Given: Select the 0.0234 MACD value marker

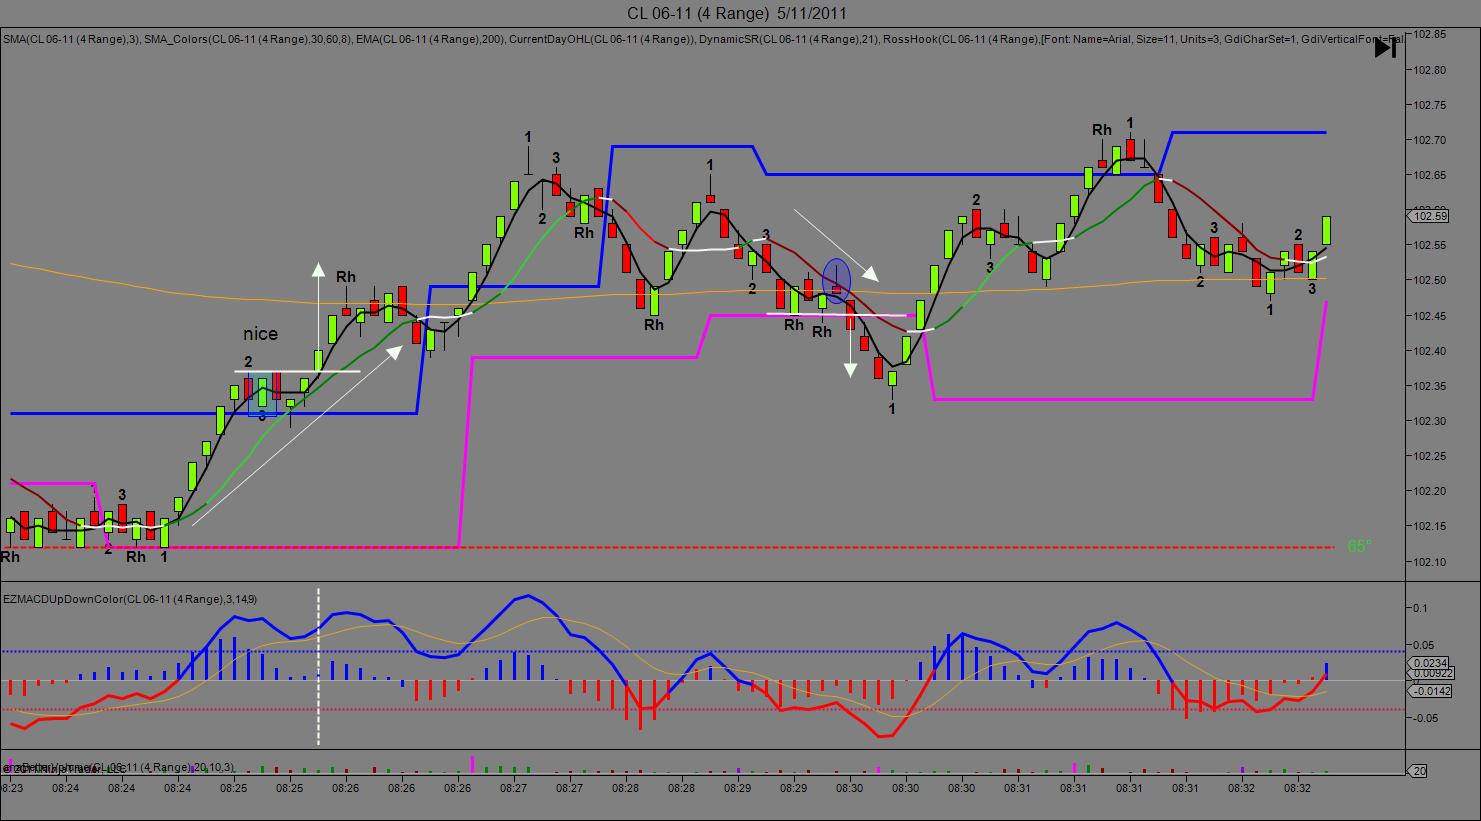Looking at the screenshot, I should click(1427, 663).
